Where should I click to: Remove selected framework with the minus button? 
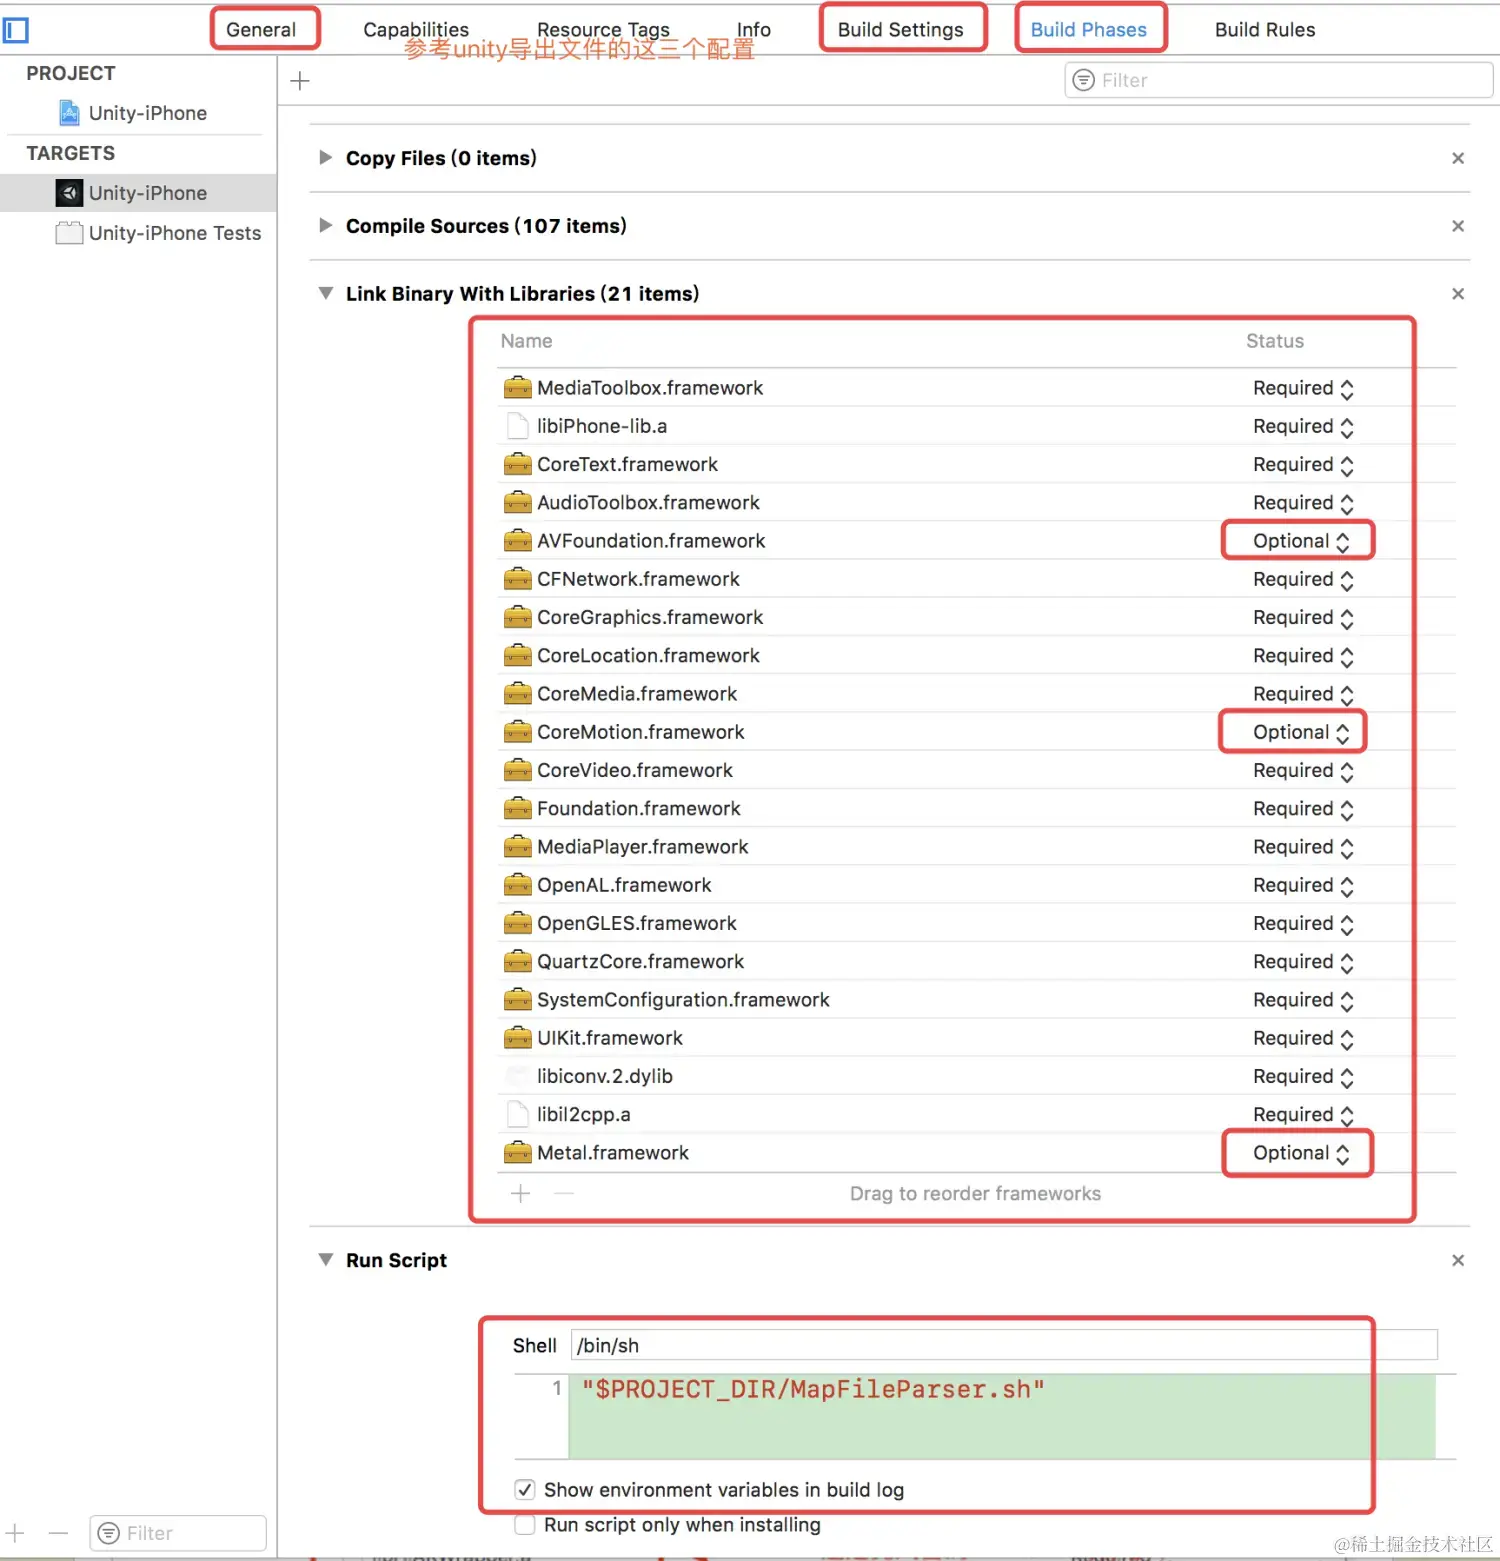click(564, 1193)
